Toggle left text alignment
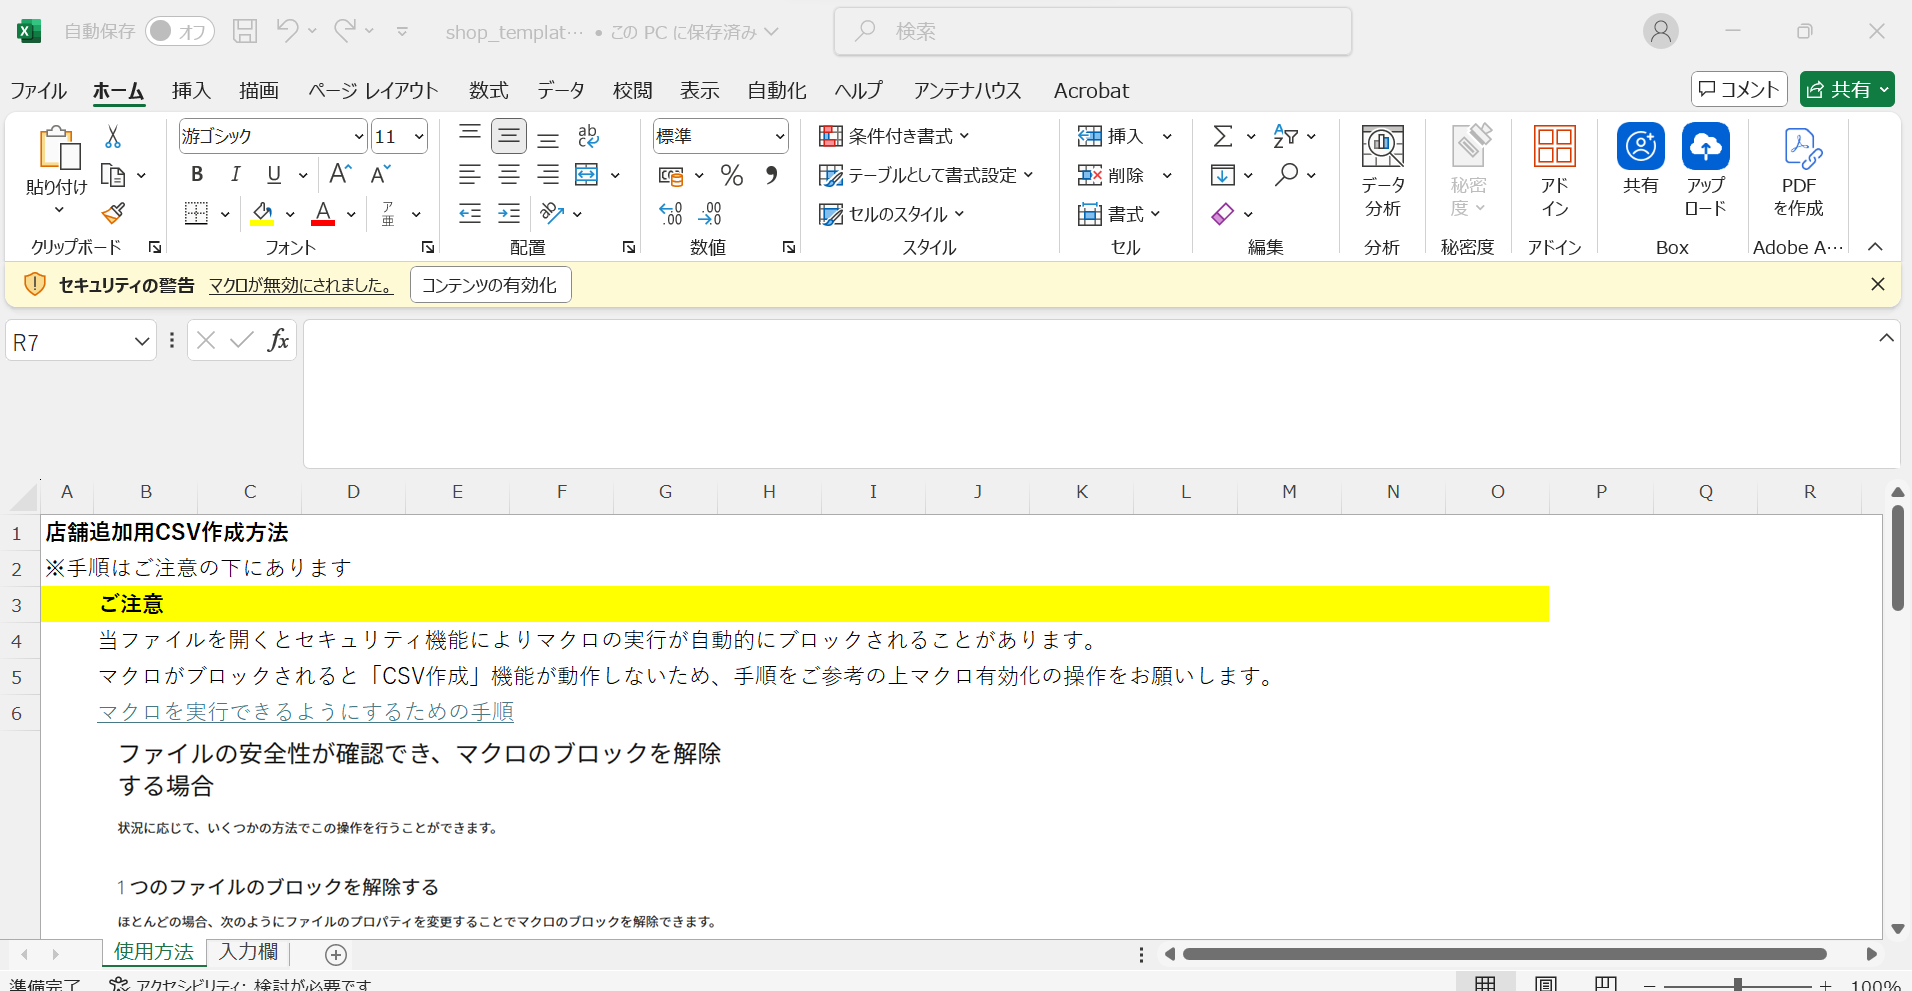 pos(470,175)
